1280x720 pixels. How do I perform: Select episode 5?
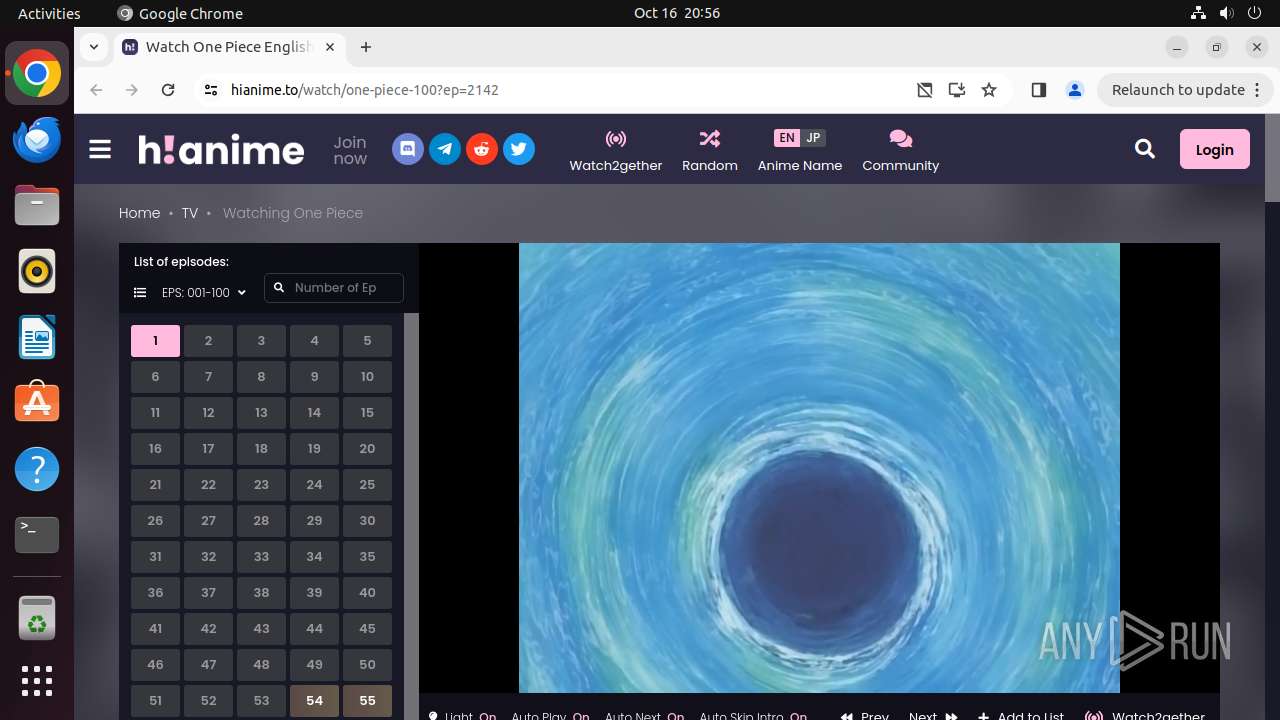point(367,341)
